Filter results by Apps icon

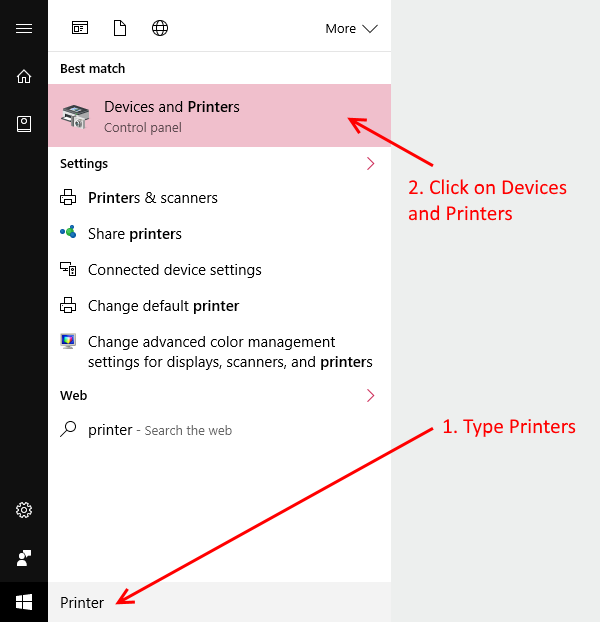(x=80, y=28)
